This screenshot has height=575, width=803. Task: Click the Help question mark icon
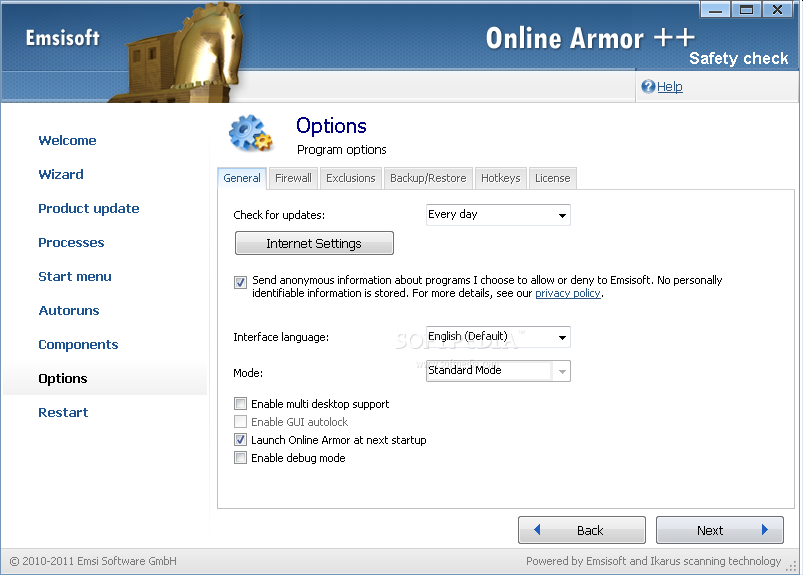pos(648,87)
